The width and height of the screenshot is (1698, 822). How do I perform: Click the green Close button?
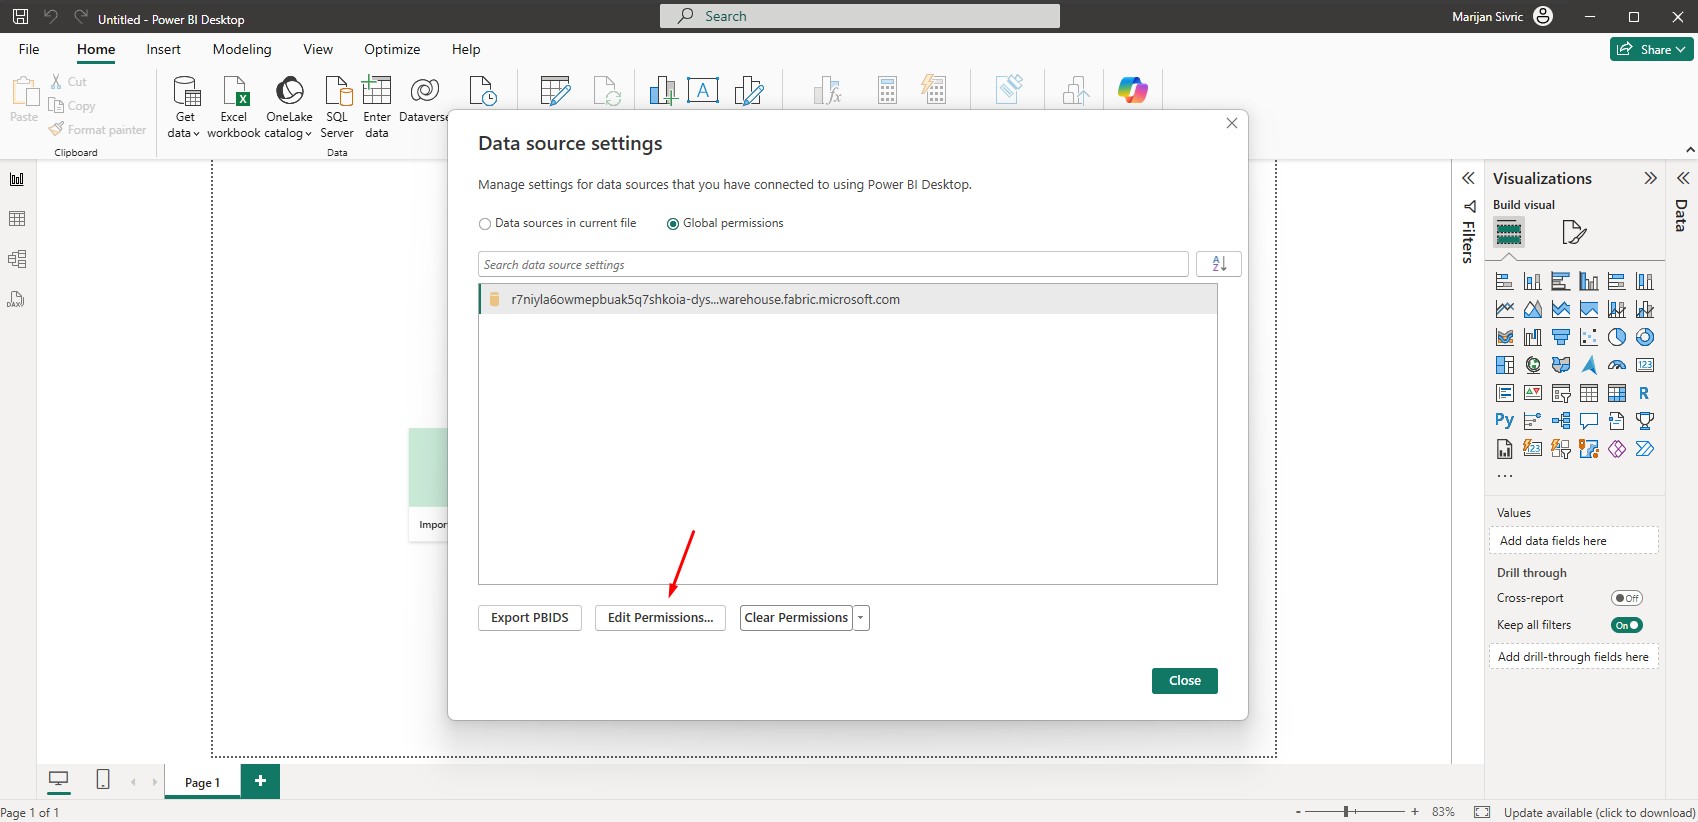(x=1185, y=681)
